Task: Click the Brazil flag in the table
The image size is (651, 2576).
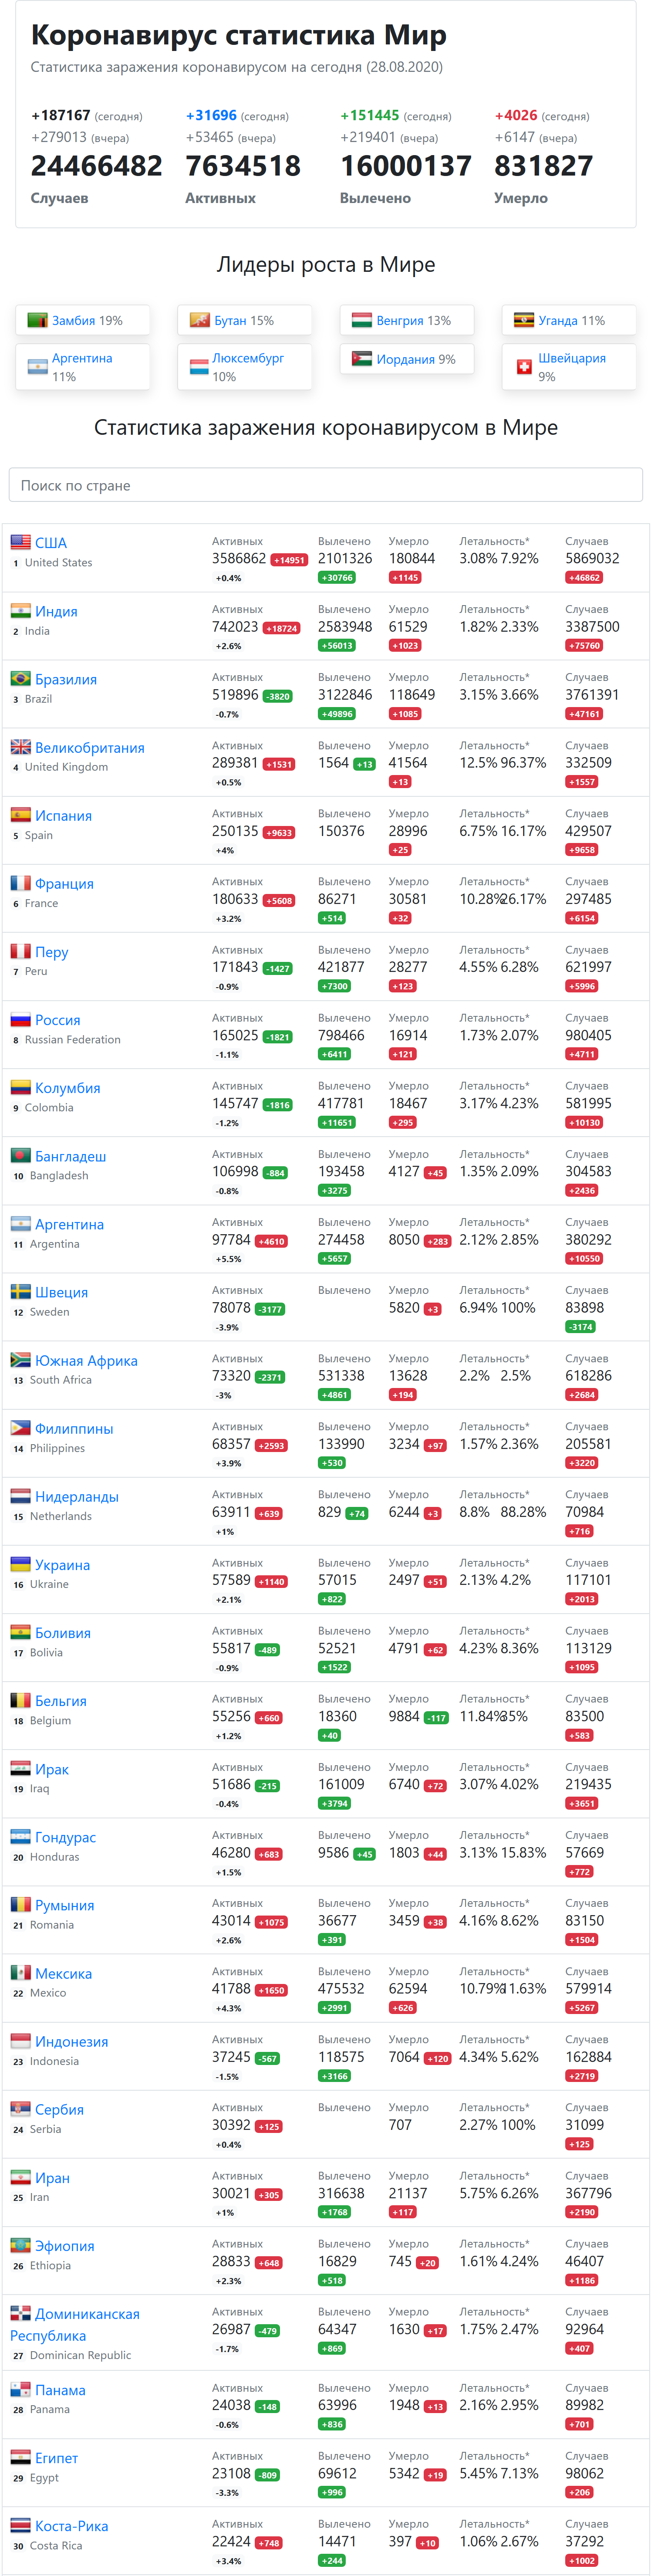Action: (x=21, y=678)
